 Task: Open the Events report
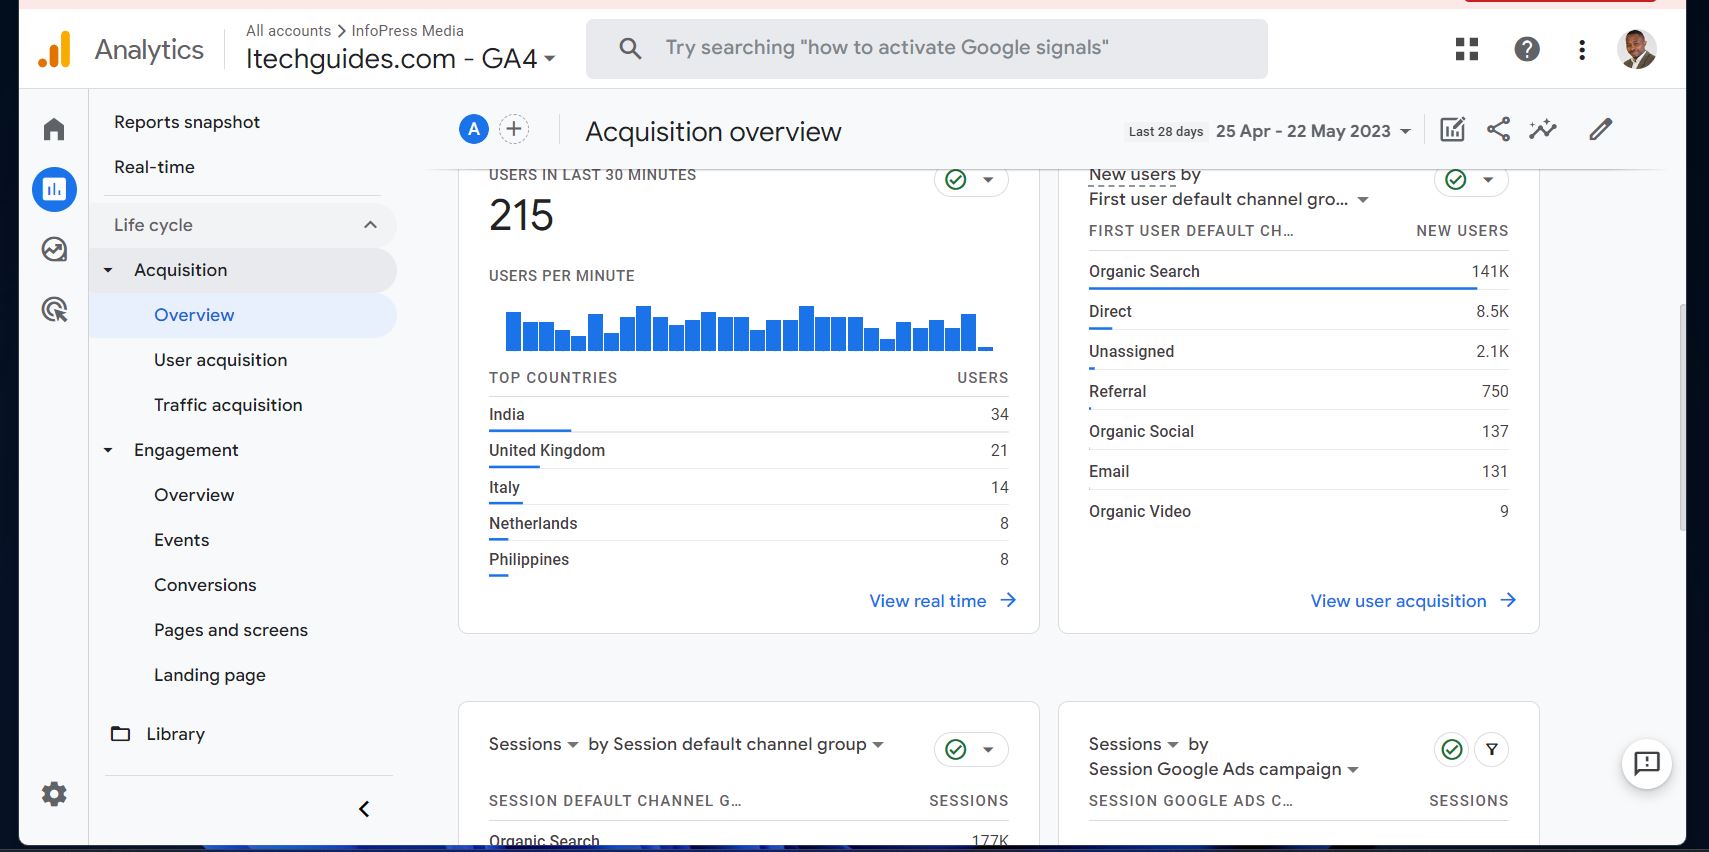pos(181,540)
